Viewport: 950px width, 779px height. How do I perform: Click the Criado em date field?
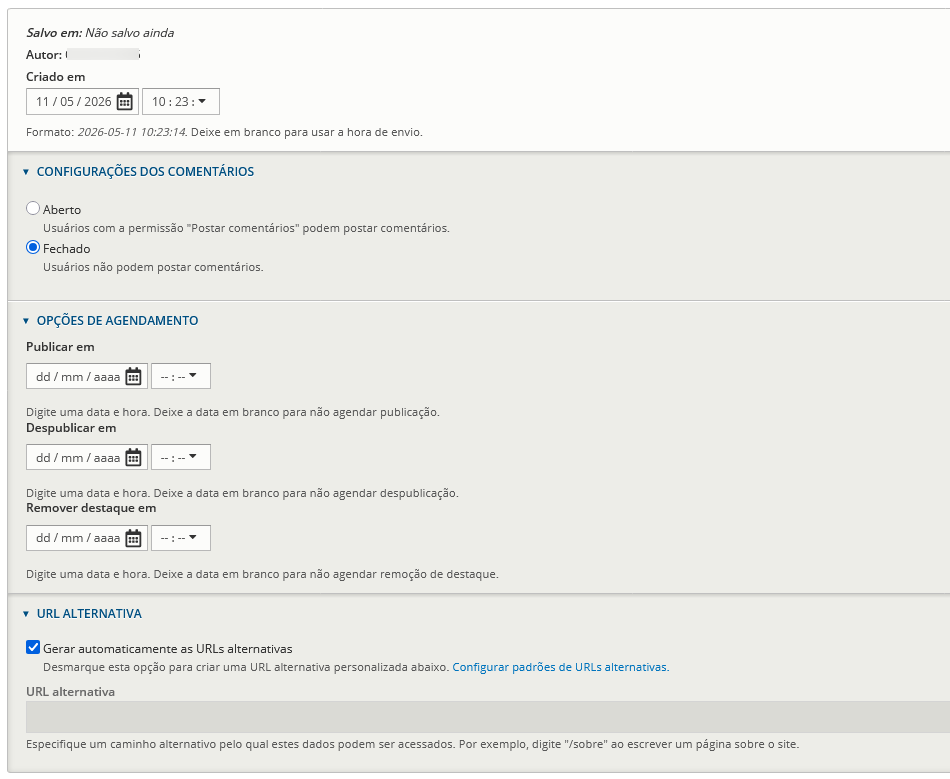coord(82,102)
